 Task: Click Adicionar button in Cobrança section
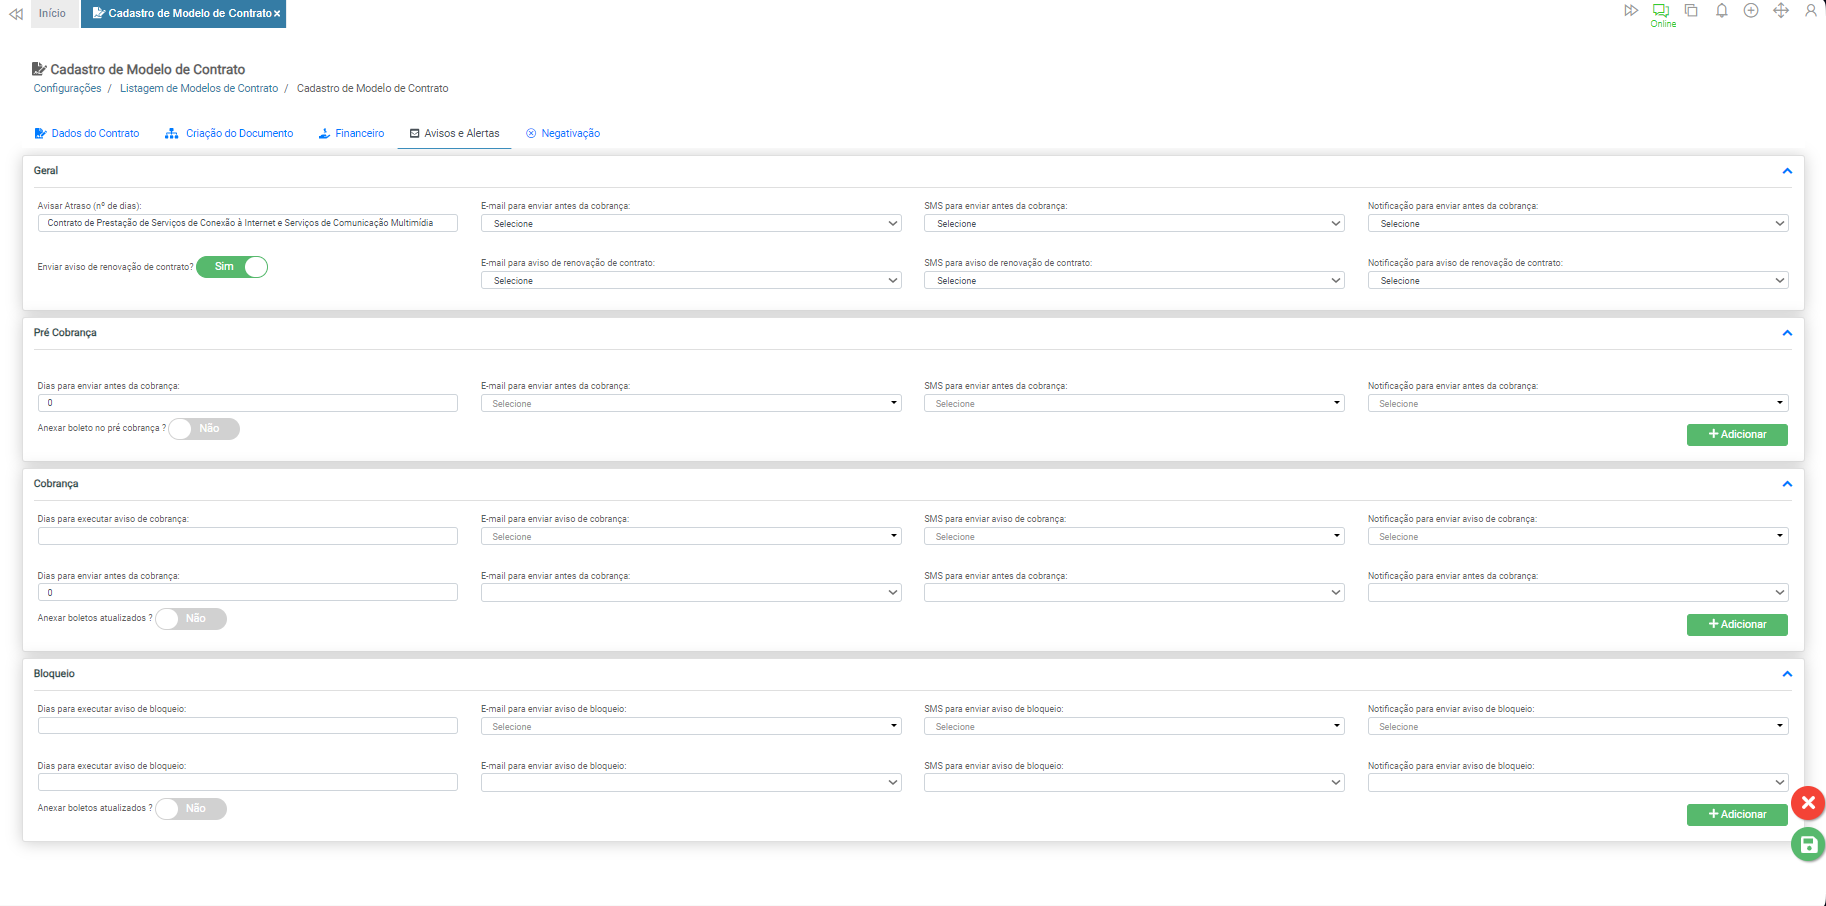click(x=1737, y=625)
